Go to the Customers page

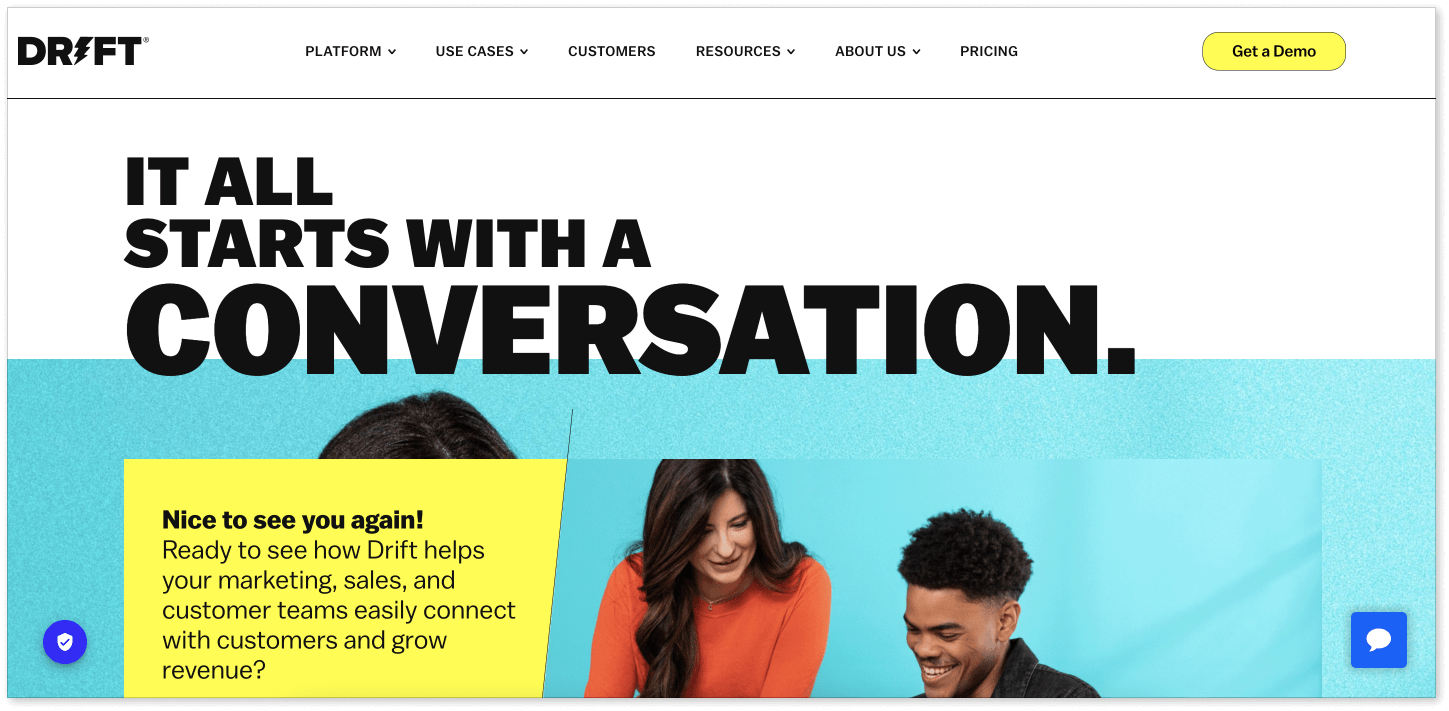coord(612,51)
